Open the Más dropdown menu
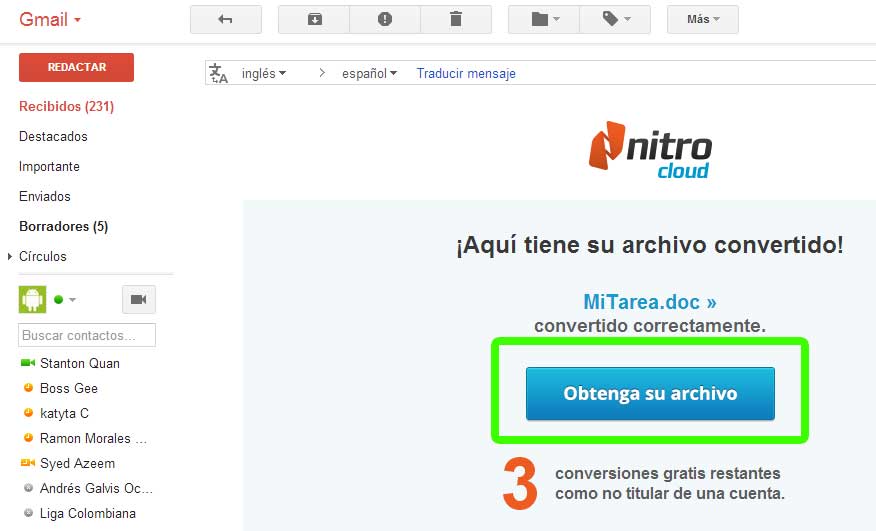The image size is (876, 531). (x=703, y=20)
